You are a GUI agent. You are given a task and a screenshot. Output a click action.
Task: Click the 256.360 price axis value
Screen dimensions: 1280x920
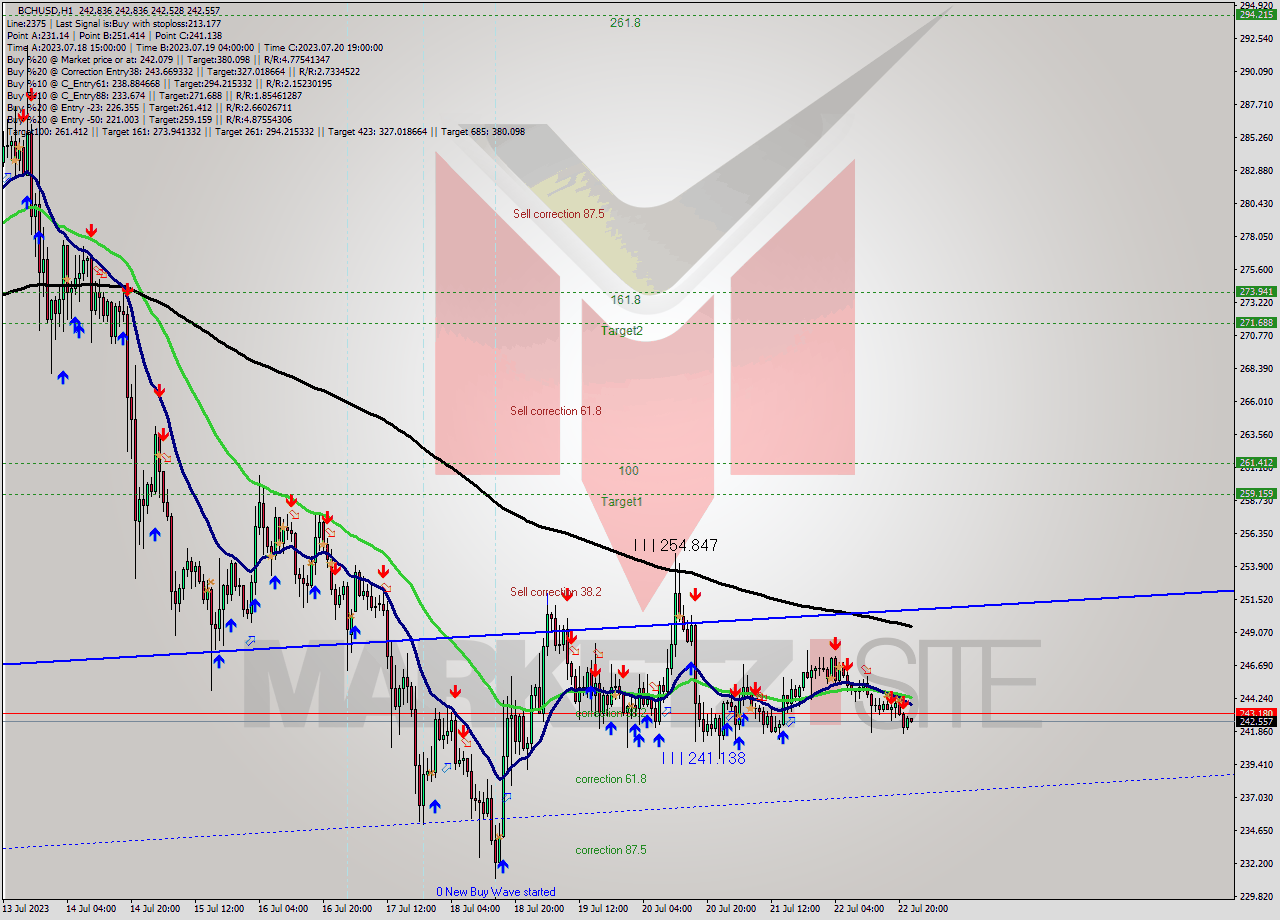pos(1256,533)
